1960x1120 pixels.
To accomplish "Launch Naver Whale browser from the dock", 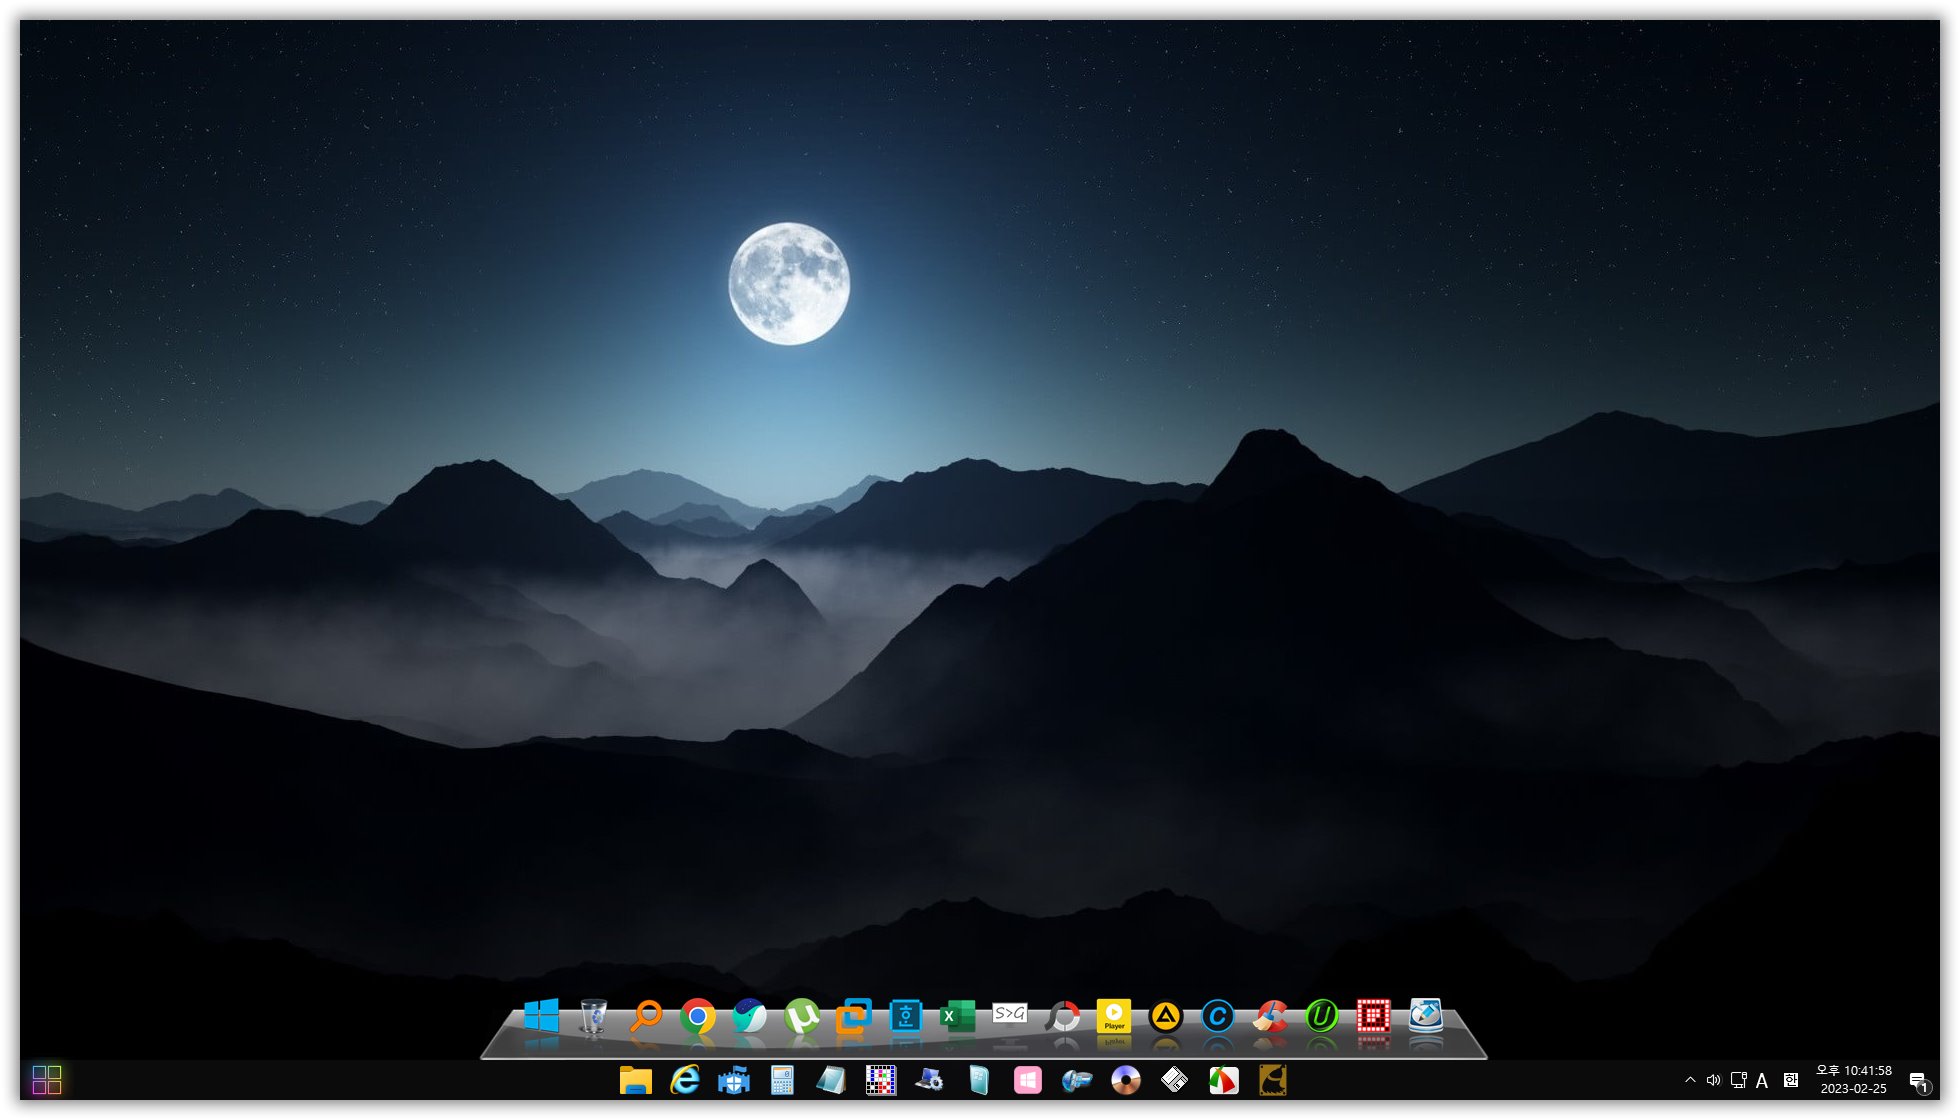I will (x=750, y=1016).
